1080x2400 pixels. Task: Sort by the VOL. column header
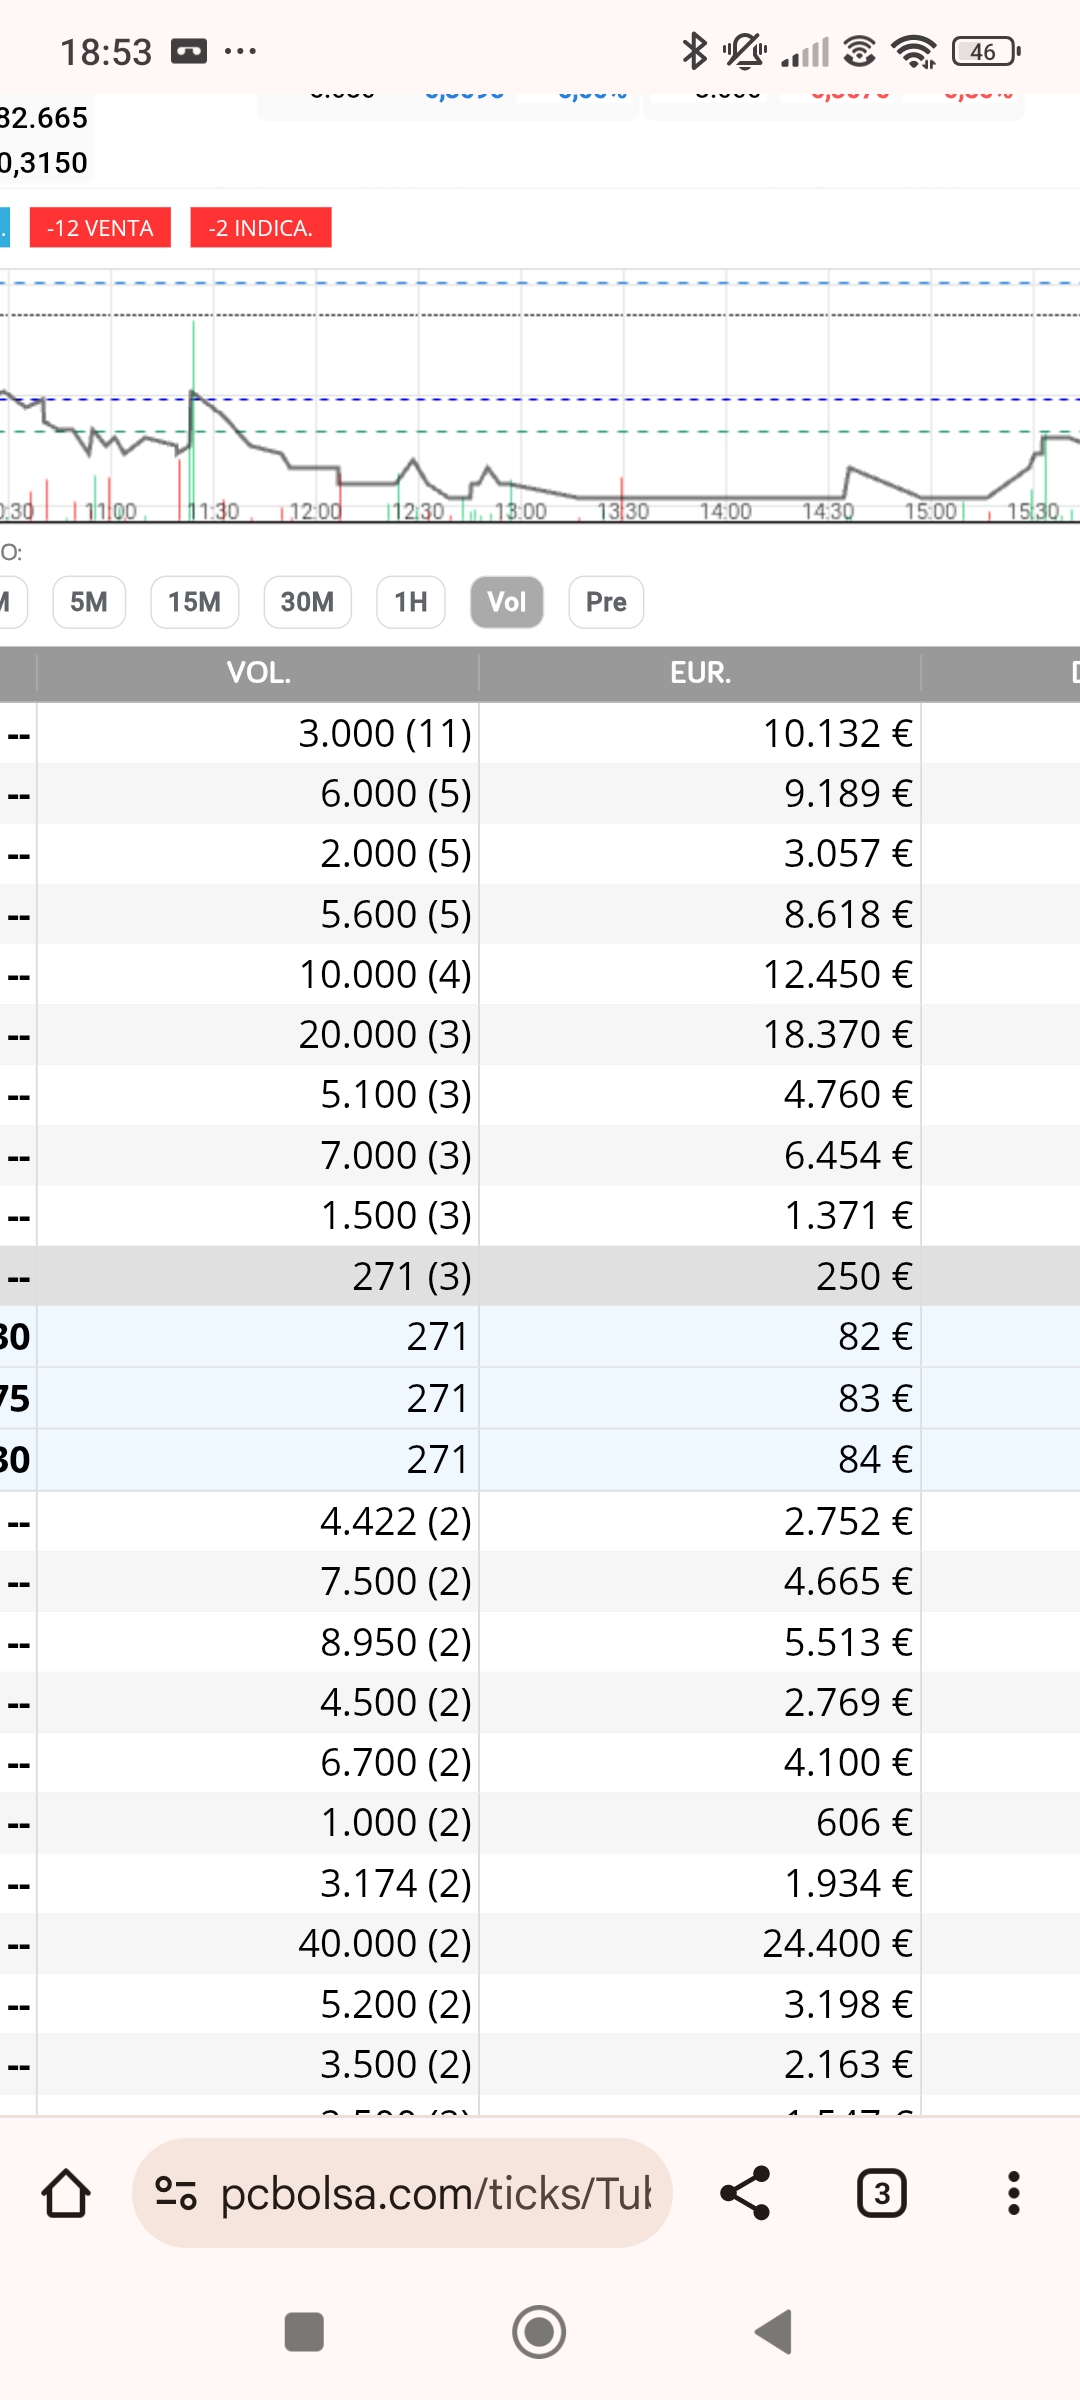click(258, 673)
